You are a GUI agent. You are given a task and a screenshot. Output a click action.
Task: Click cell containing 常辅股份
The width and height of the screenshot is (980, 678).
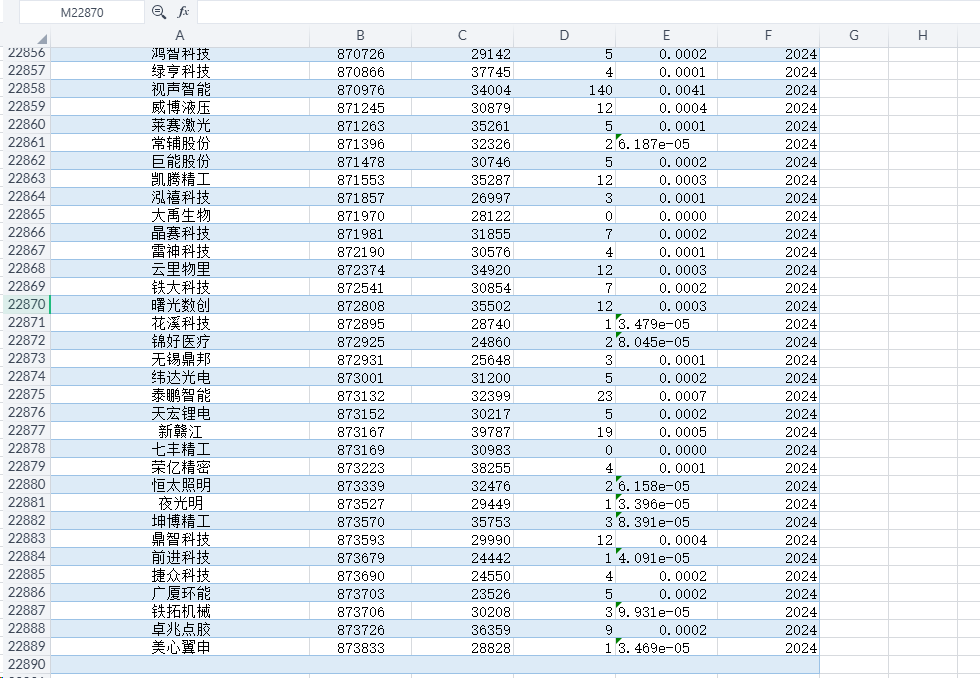(x=180, y=143)
